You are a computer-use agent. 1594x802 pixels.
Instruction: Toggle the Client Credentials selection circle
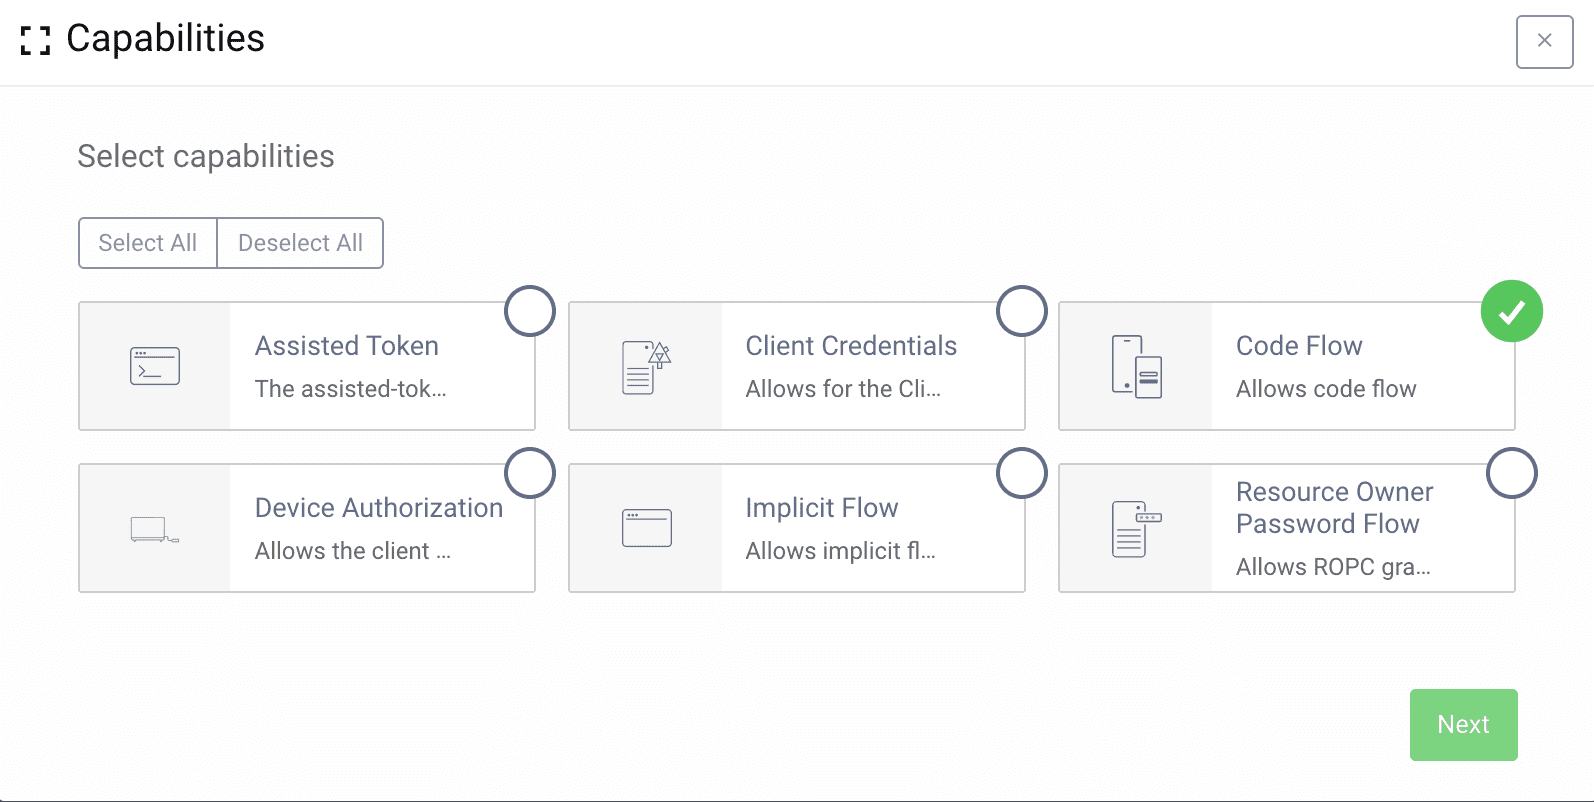click(x=1021, y=311)
